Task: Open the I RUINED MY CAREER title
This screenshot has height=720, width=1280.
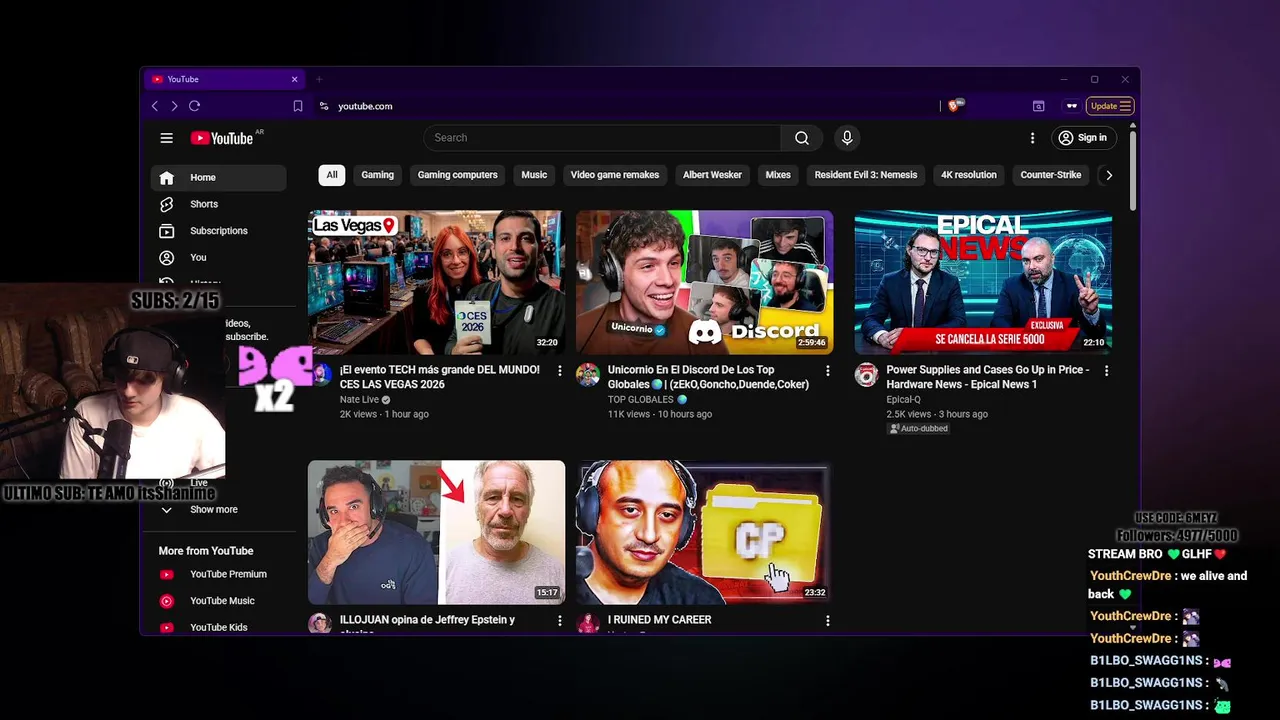Action: pos(660,620)
